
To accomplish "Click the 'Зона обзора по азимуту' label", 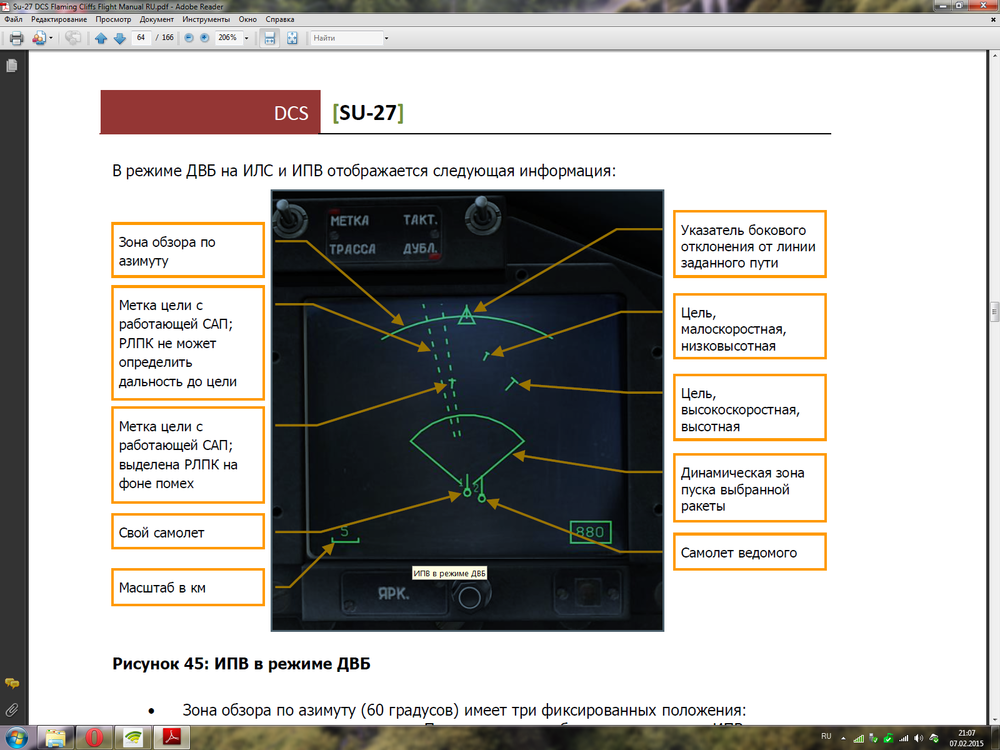I will click(x=188, y=250).
